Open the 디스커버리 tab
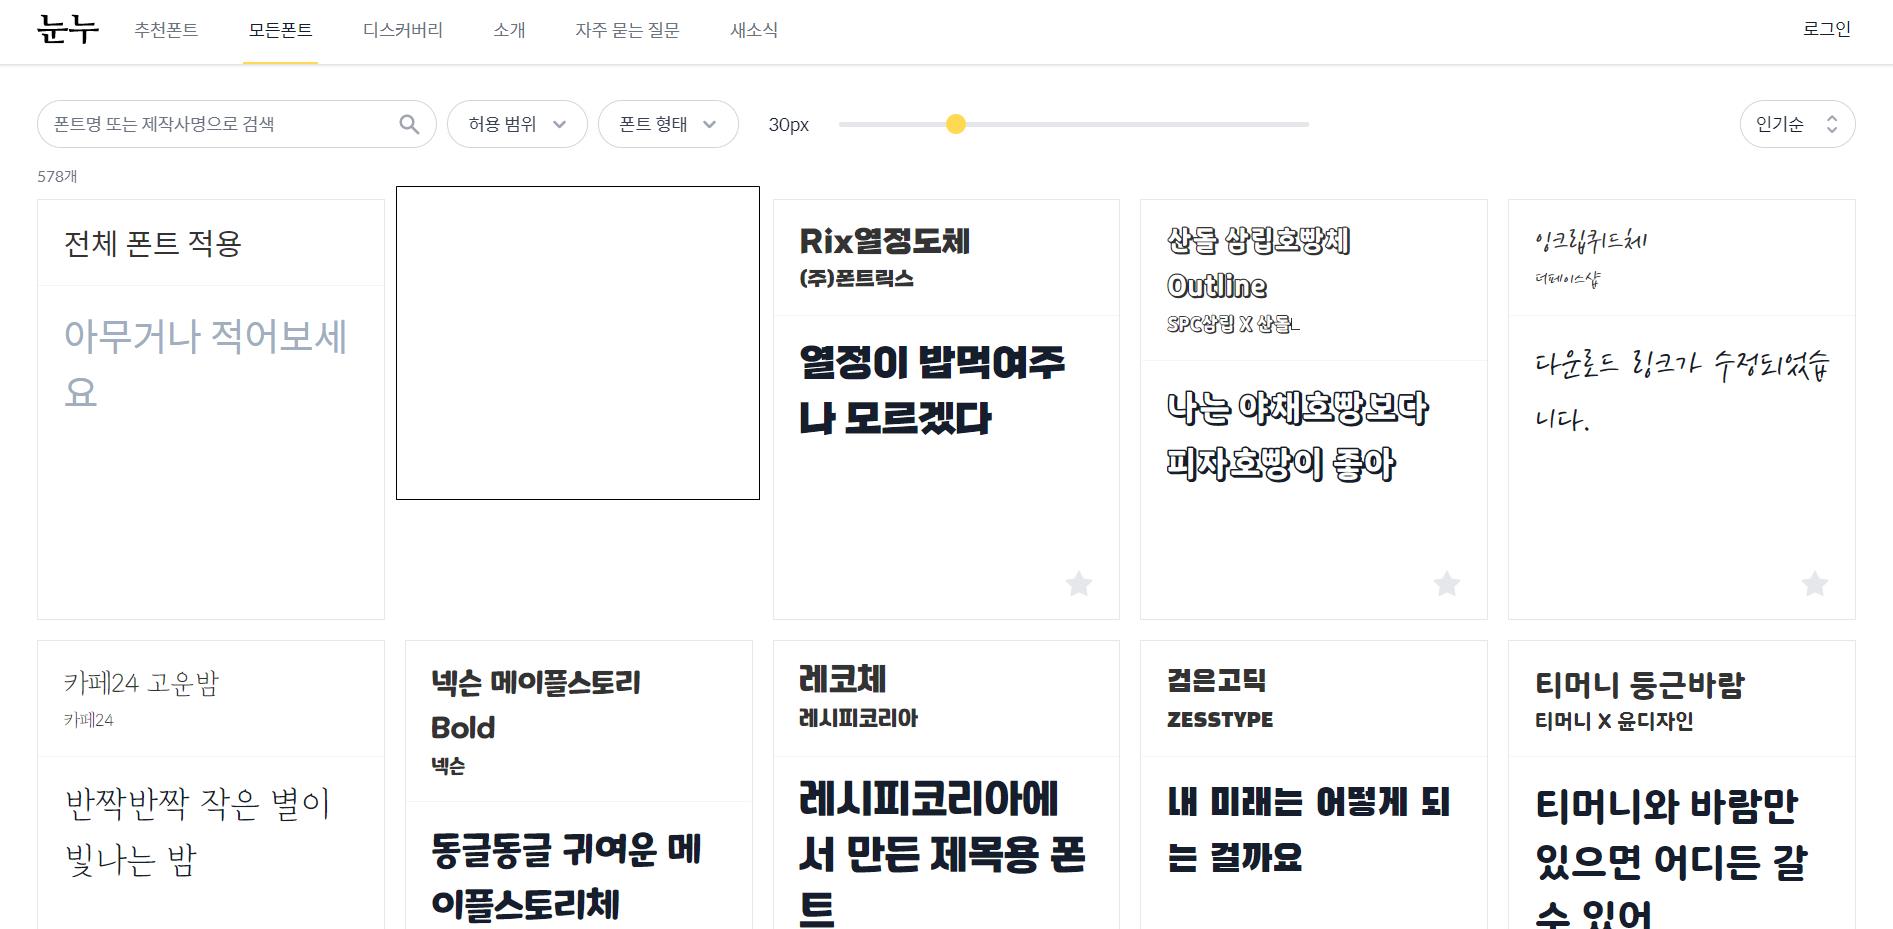 [402, 30]
